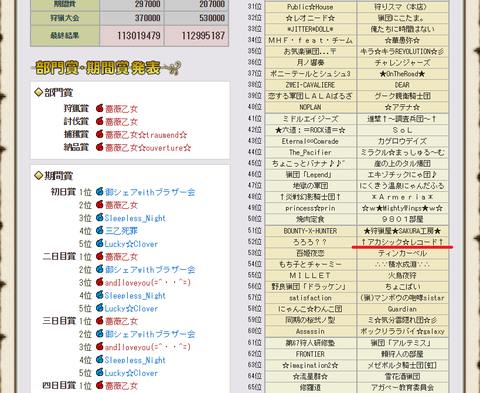Image resolution: width=480 pixels, height=393 pixels.
Task: Click the 狩猟大会 row label
Action: (x=65, y=18)
